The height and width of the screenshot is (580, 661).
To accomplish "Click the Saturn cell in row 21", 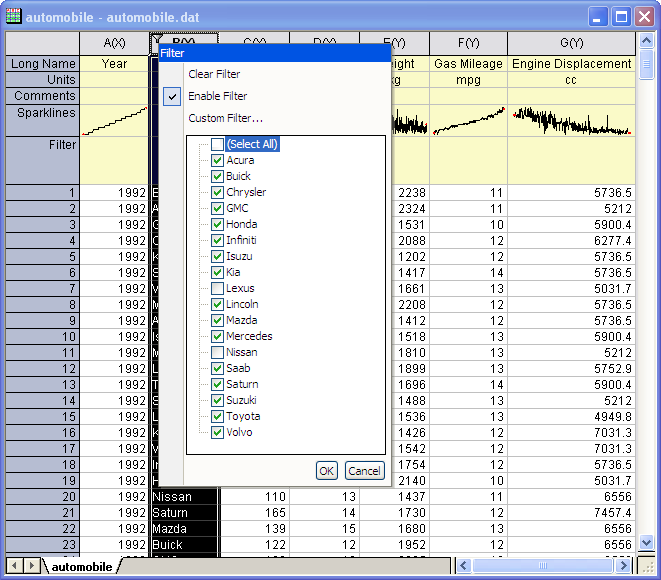I will coord(185,513).
